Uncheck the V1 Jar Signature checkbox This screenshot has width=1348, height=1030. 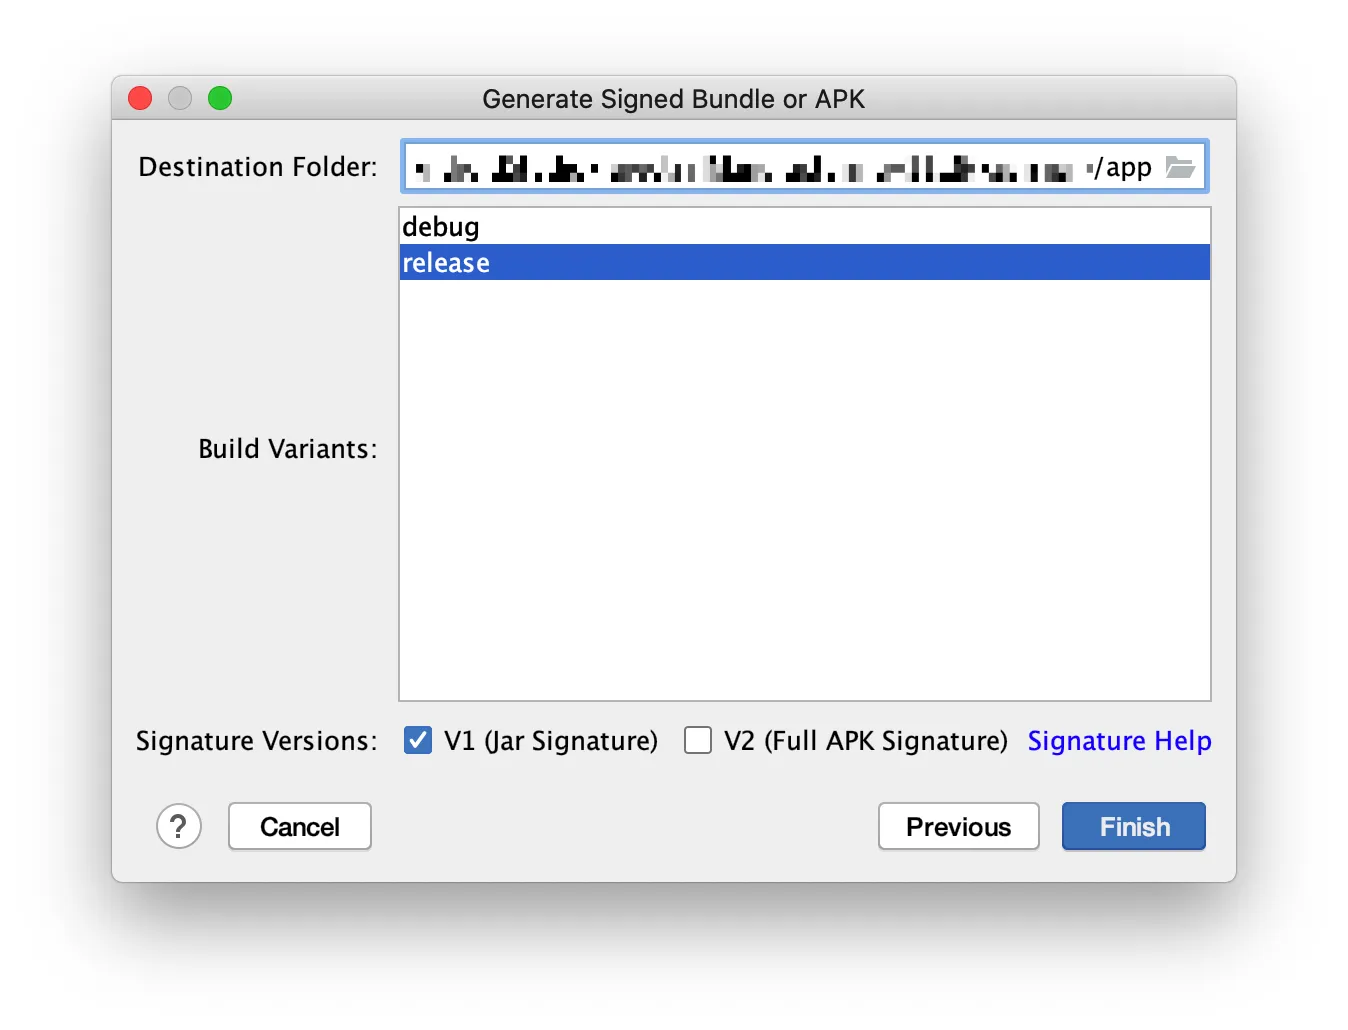tap(418, 740)
